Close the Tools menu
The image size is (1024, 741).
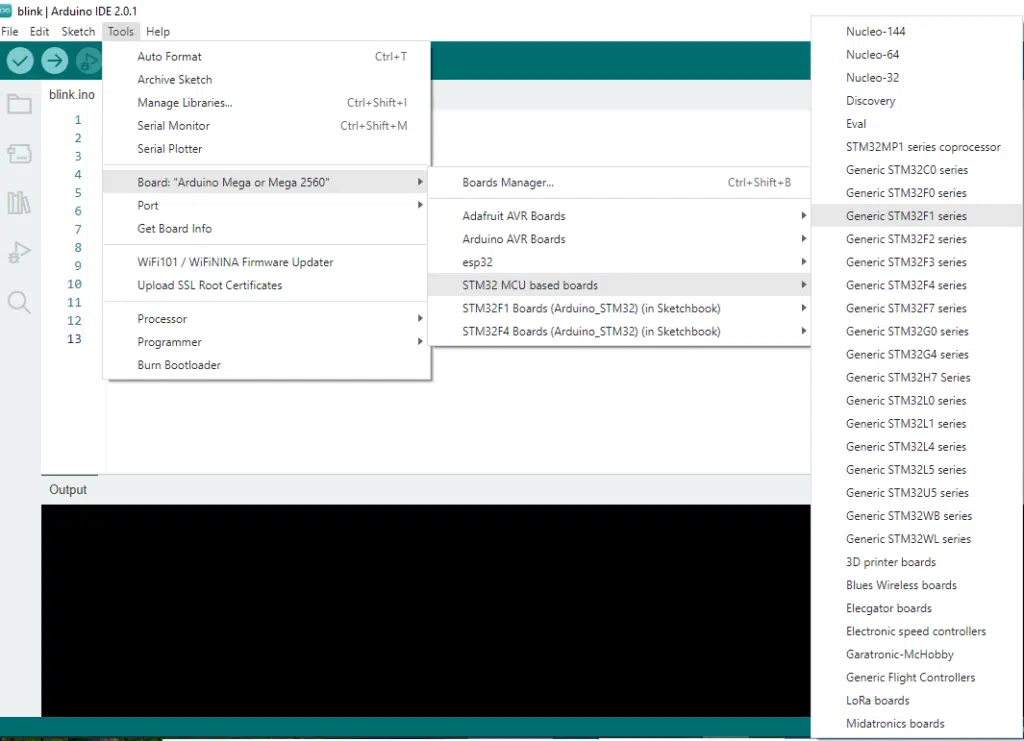[x=121, y=31]
